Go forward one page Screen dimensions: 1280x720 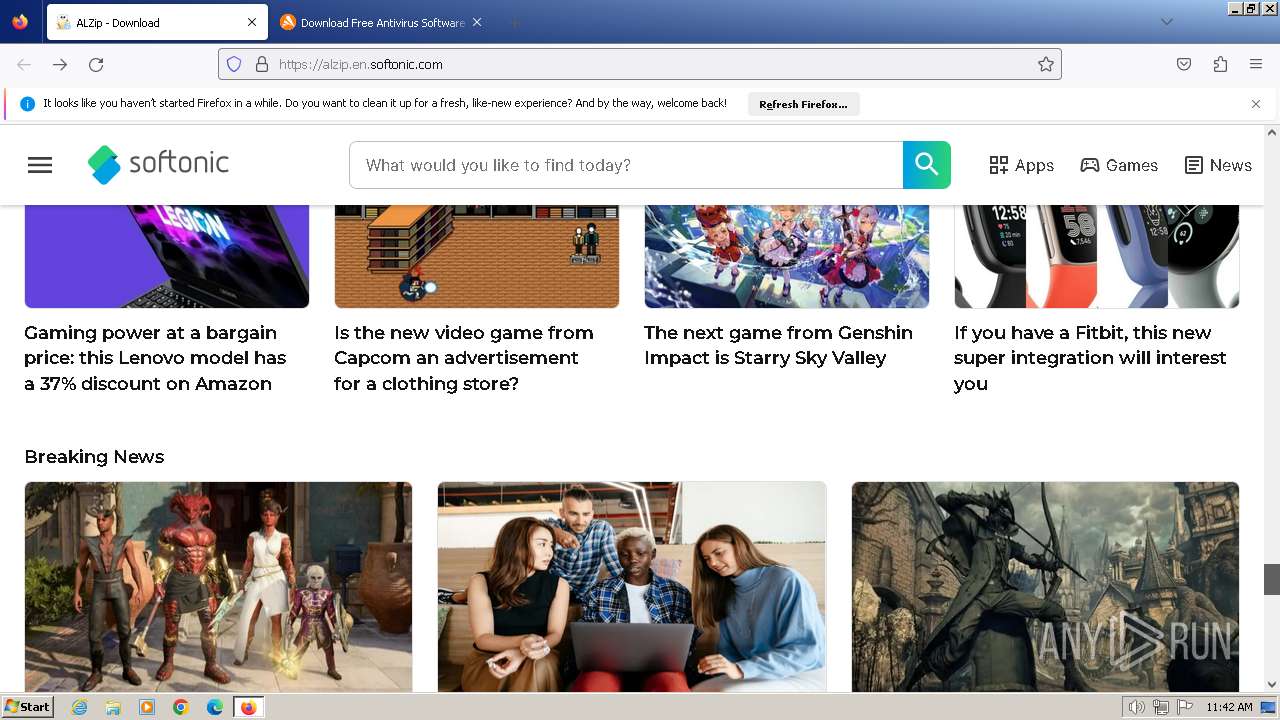(x=60, y=64)
